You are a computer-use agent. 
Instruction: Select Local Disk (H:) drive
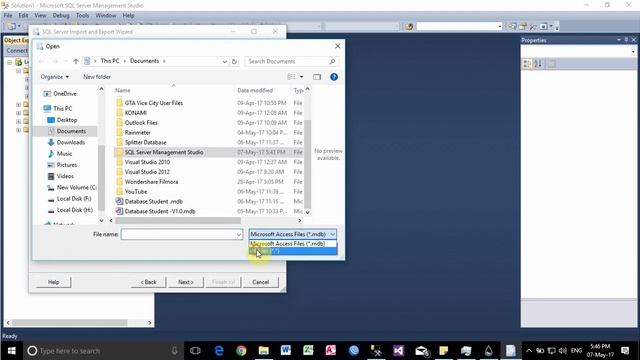[x=74, y=210]
